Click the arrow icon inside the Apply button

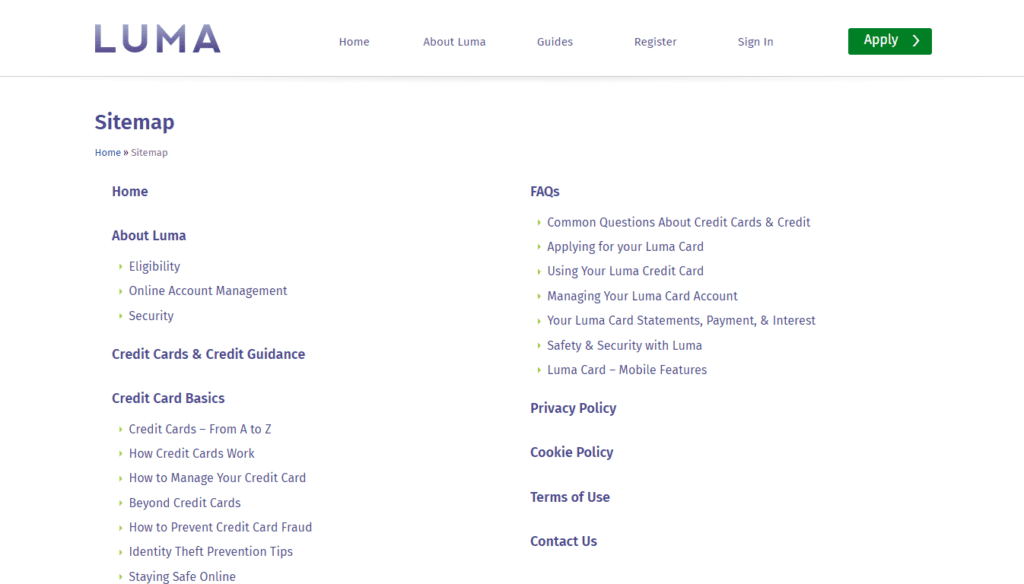point(915,41)
